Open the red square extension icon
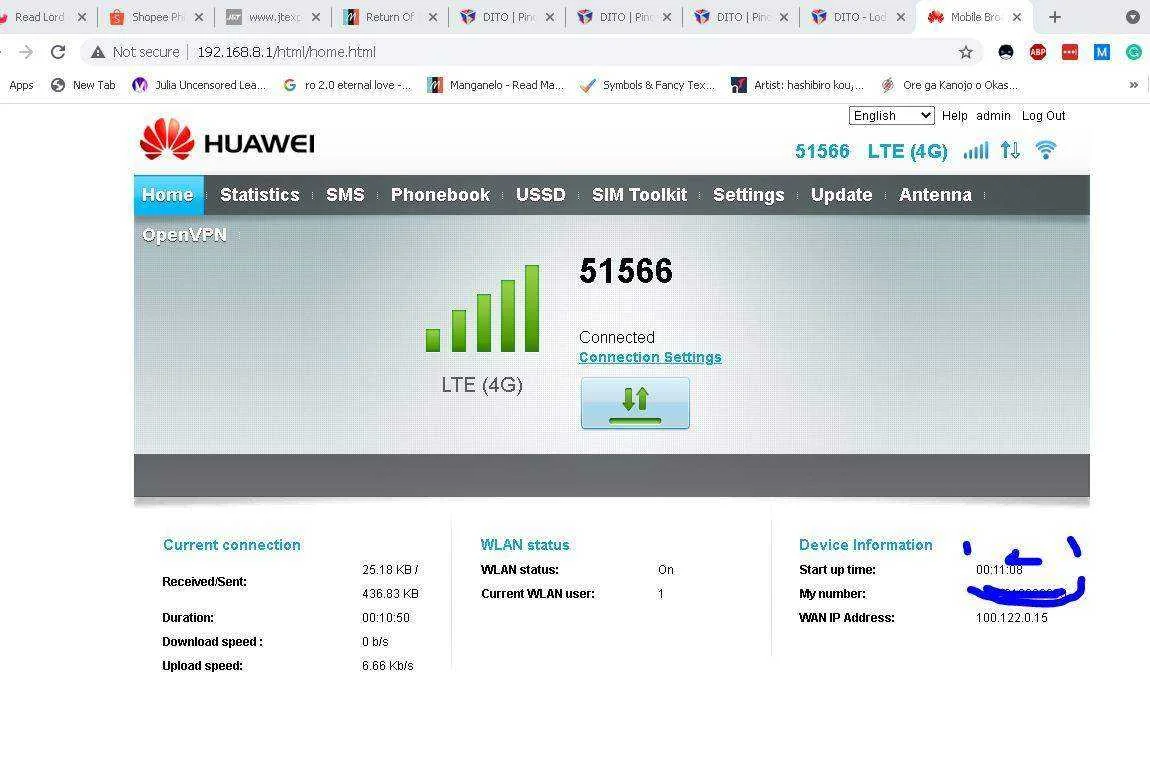Screen dimensions: 1150x760 pyautogui.click(x=1070, y=52)
